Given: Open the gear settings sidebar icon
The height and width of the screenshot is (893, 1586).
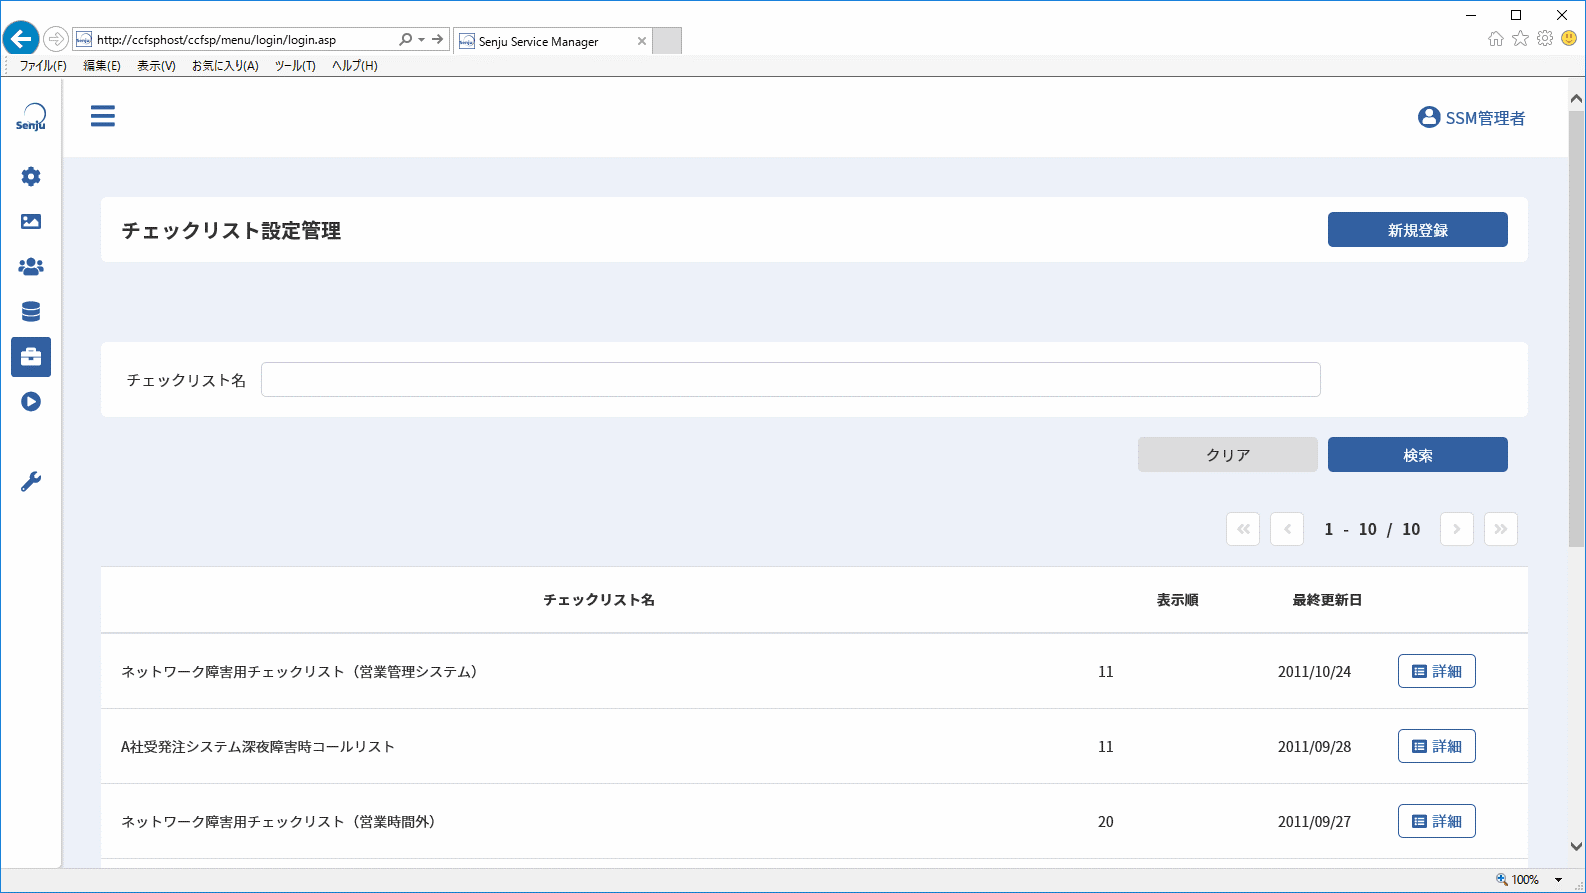Looking at the screenshot, I should click(x=31, y=177).
